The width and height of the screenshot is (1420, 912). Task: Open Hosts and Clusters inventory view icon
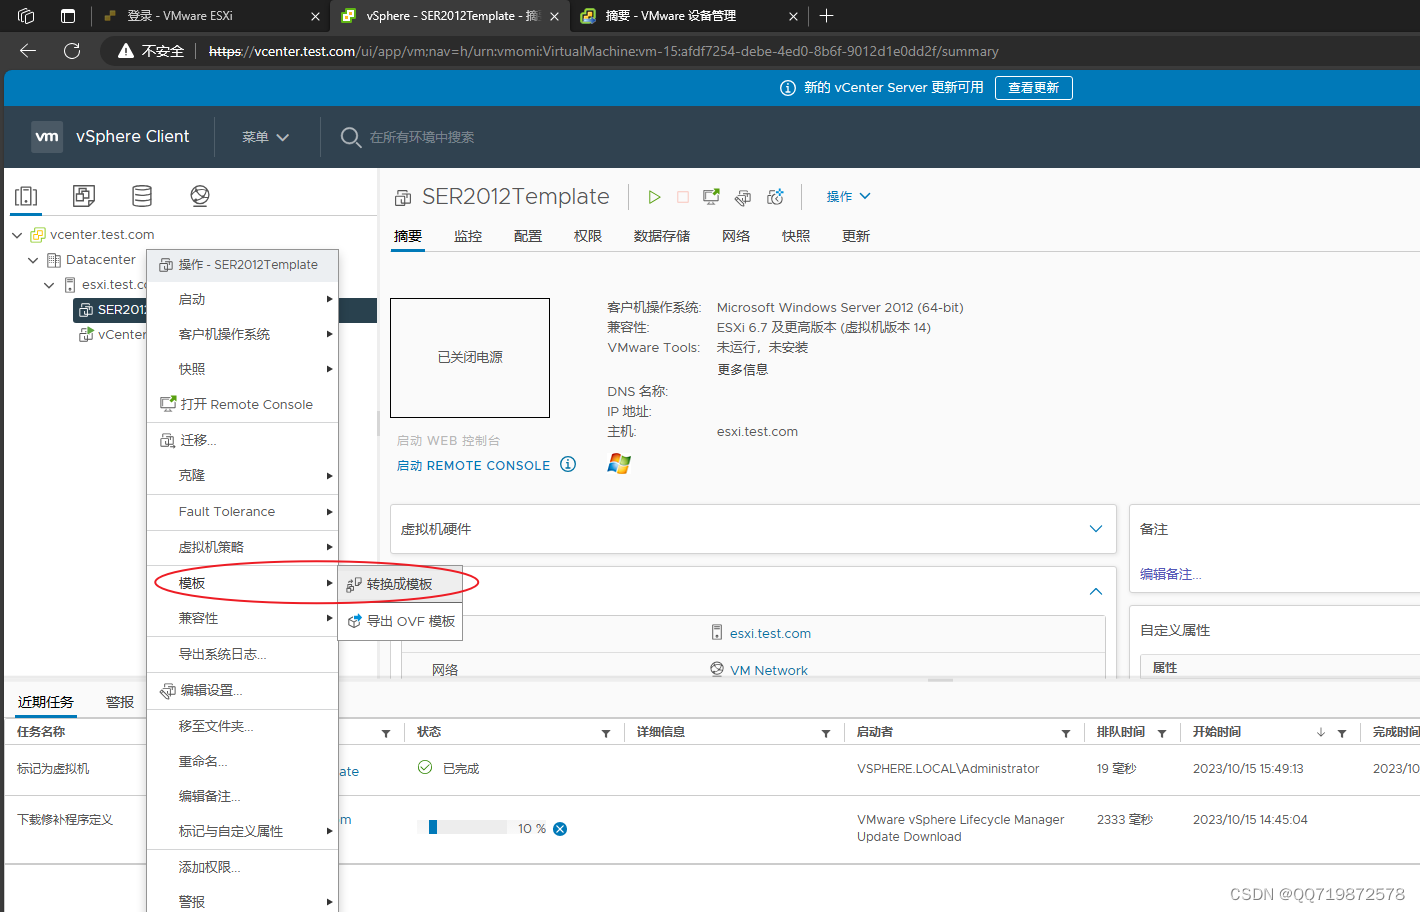tap(27, 196)
